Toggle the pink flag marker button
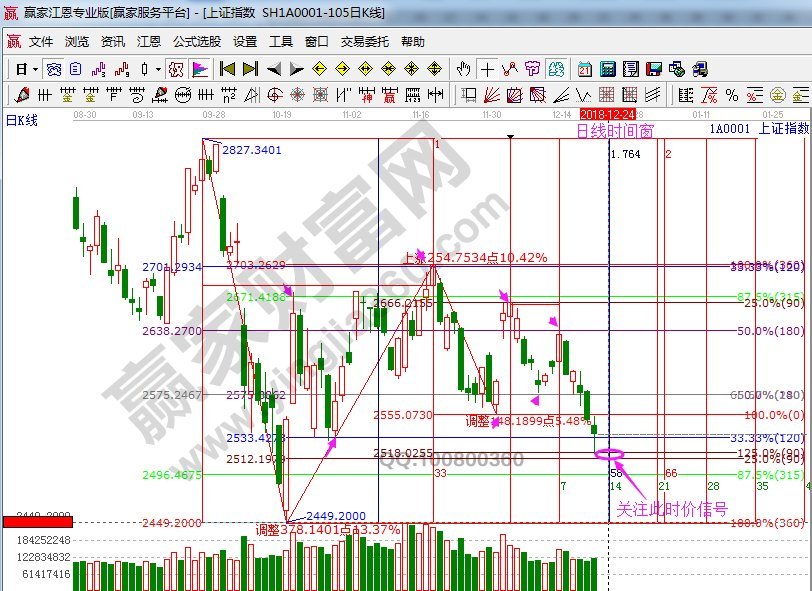 200,69
